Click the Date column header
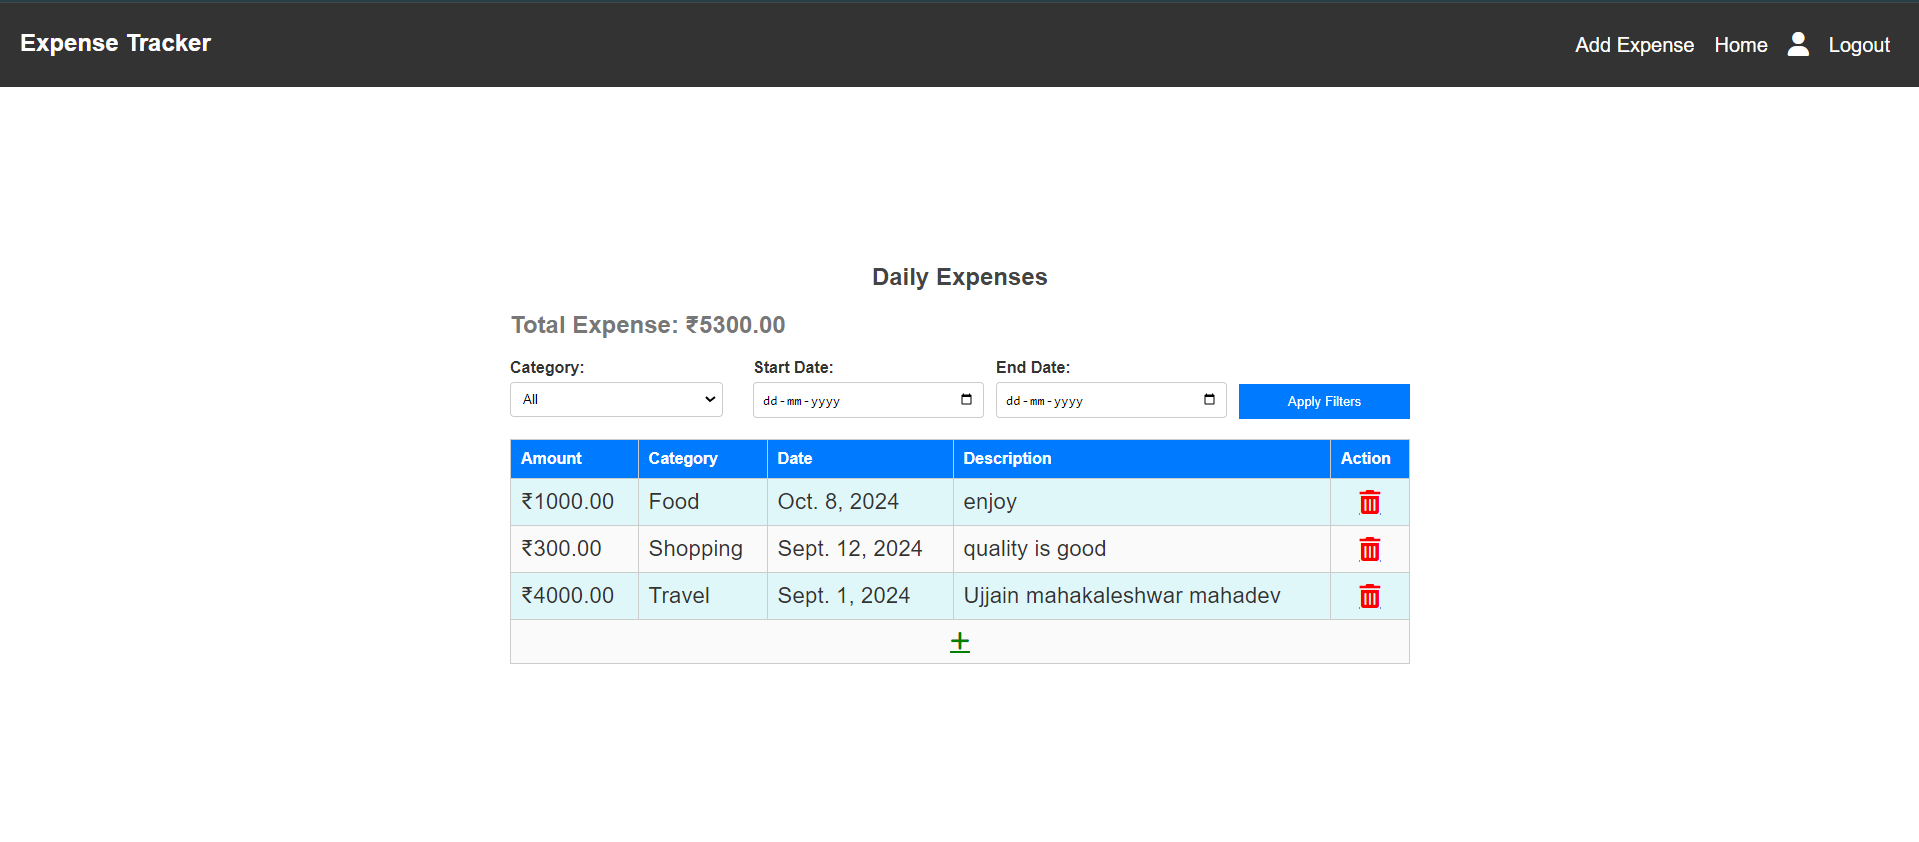 tap(795, 458)
